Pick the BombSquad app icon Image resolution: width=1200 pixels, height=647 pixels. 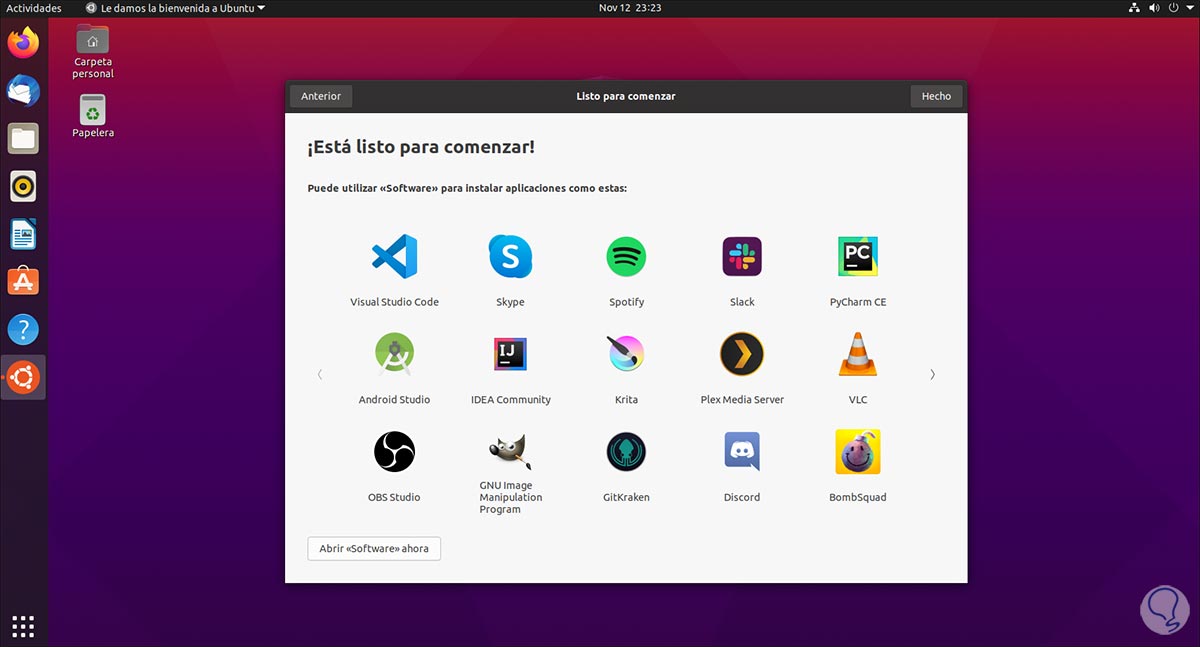[x=858, y=452]
